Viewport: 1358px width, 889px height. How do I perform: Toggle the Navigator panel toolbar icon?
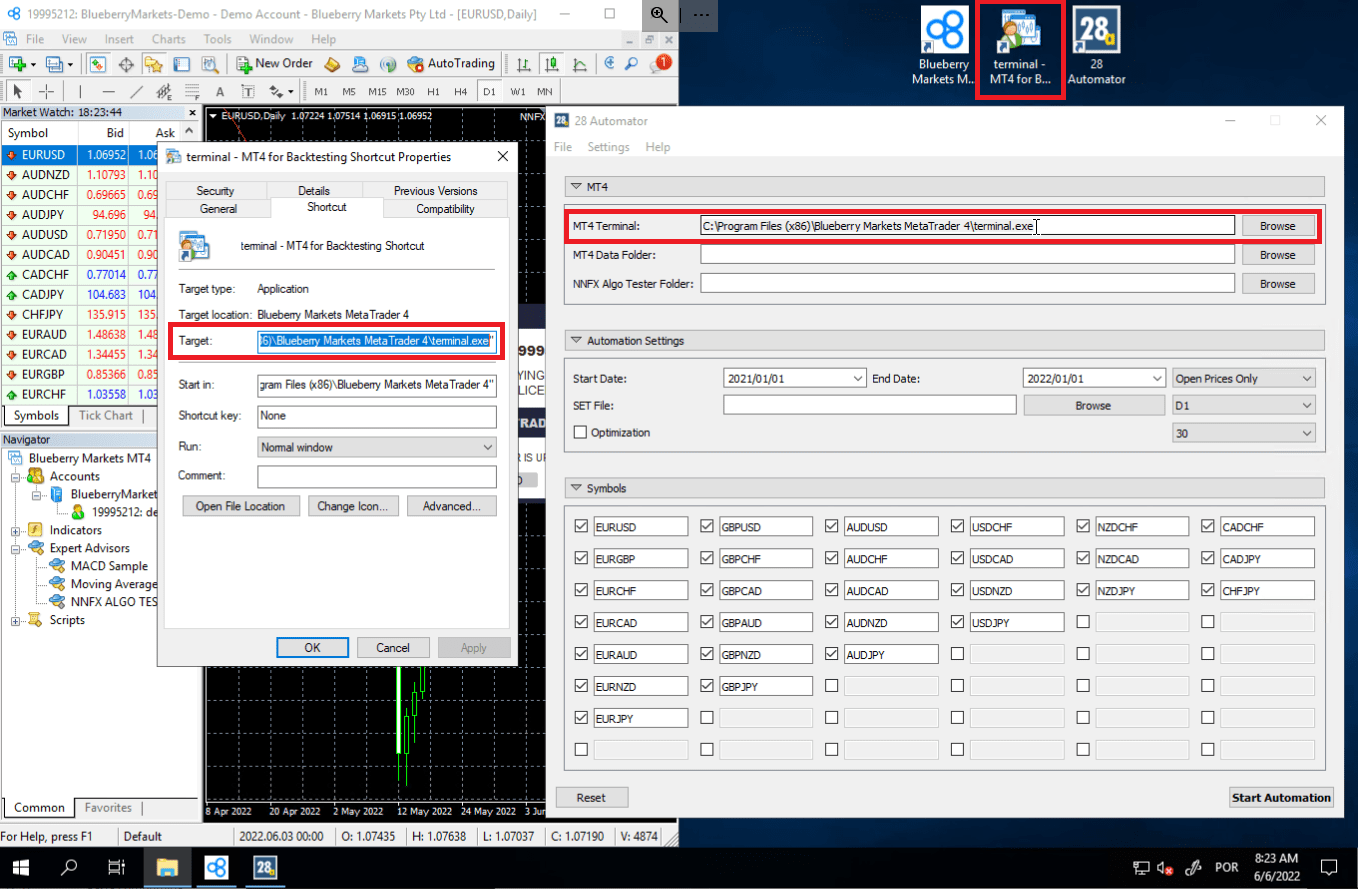(153, 64)
